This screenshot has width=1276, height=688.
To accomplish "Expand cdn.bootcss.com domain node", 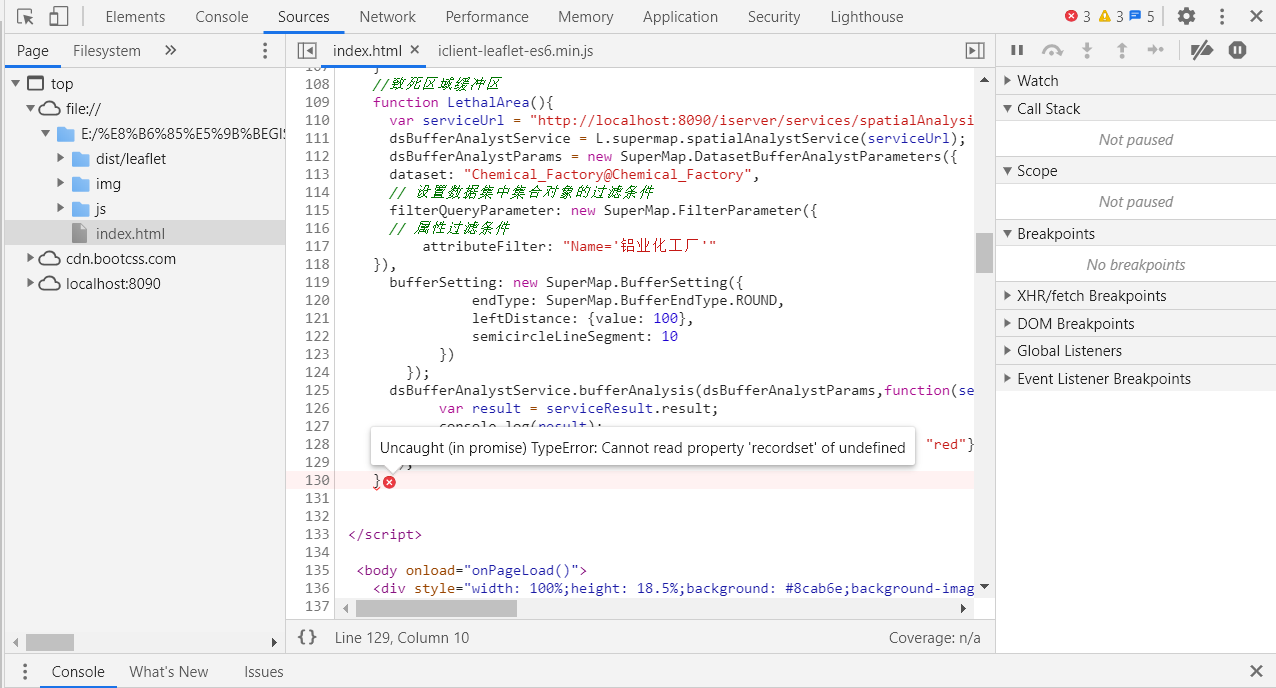I will 30,259.
